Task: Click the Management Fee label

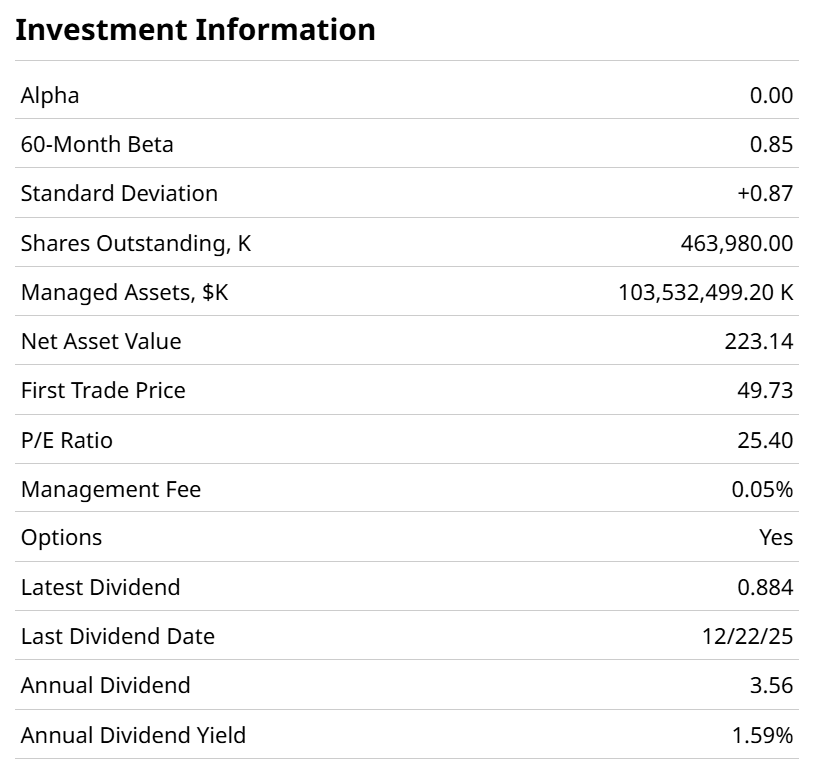Action: pyautogui.click(x=111, y=489)
